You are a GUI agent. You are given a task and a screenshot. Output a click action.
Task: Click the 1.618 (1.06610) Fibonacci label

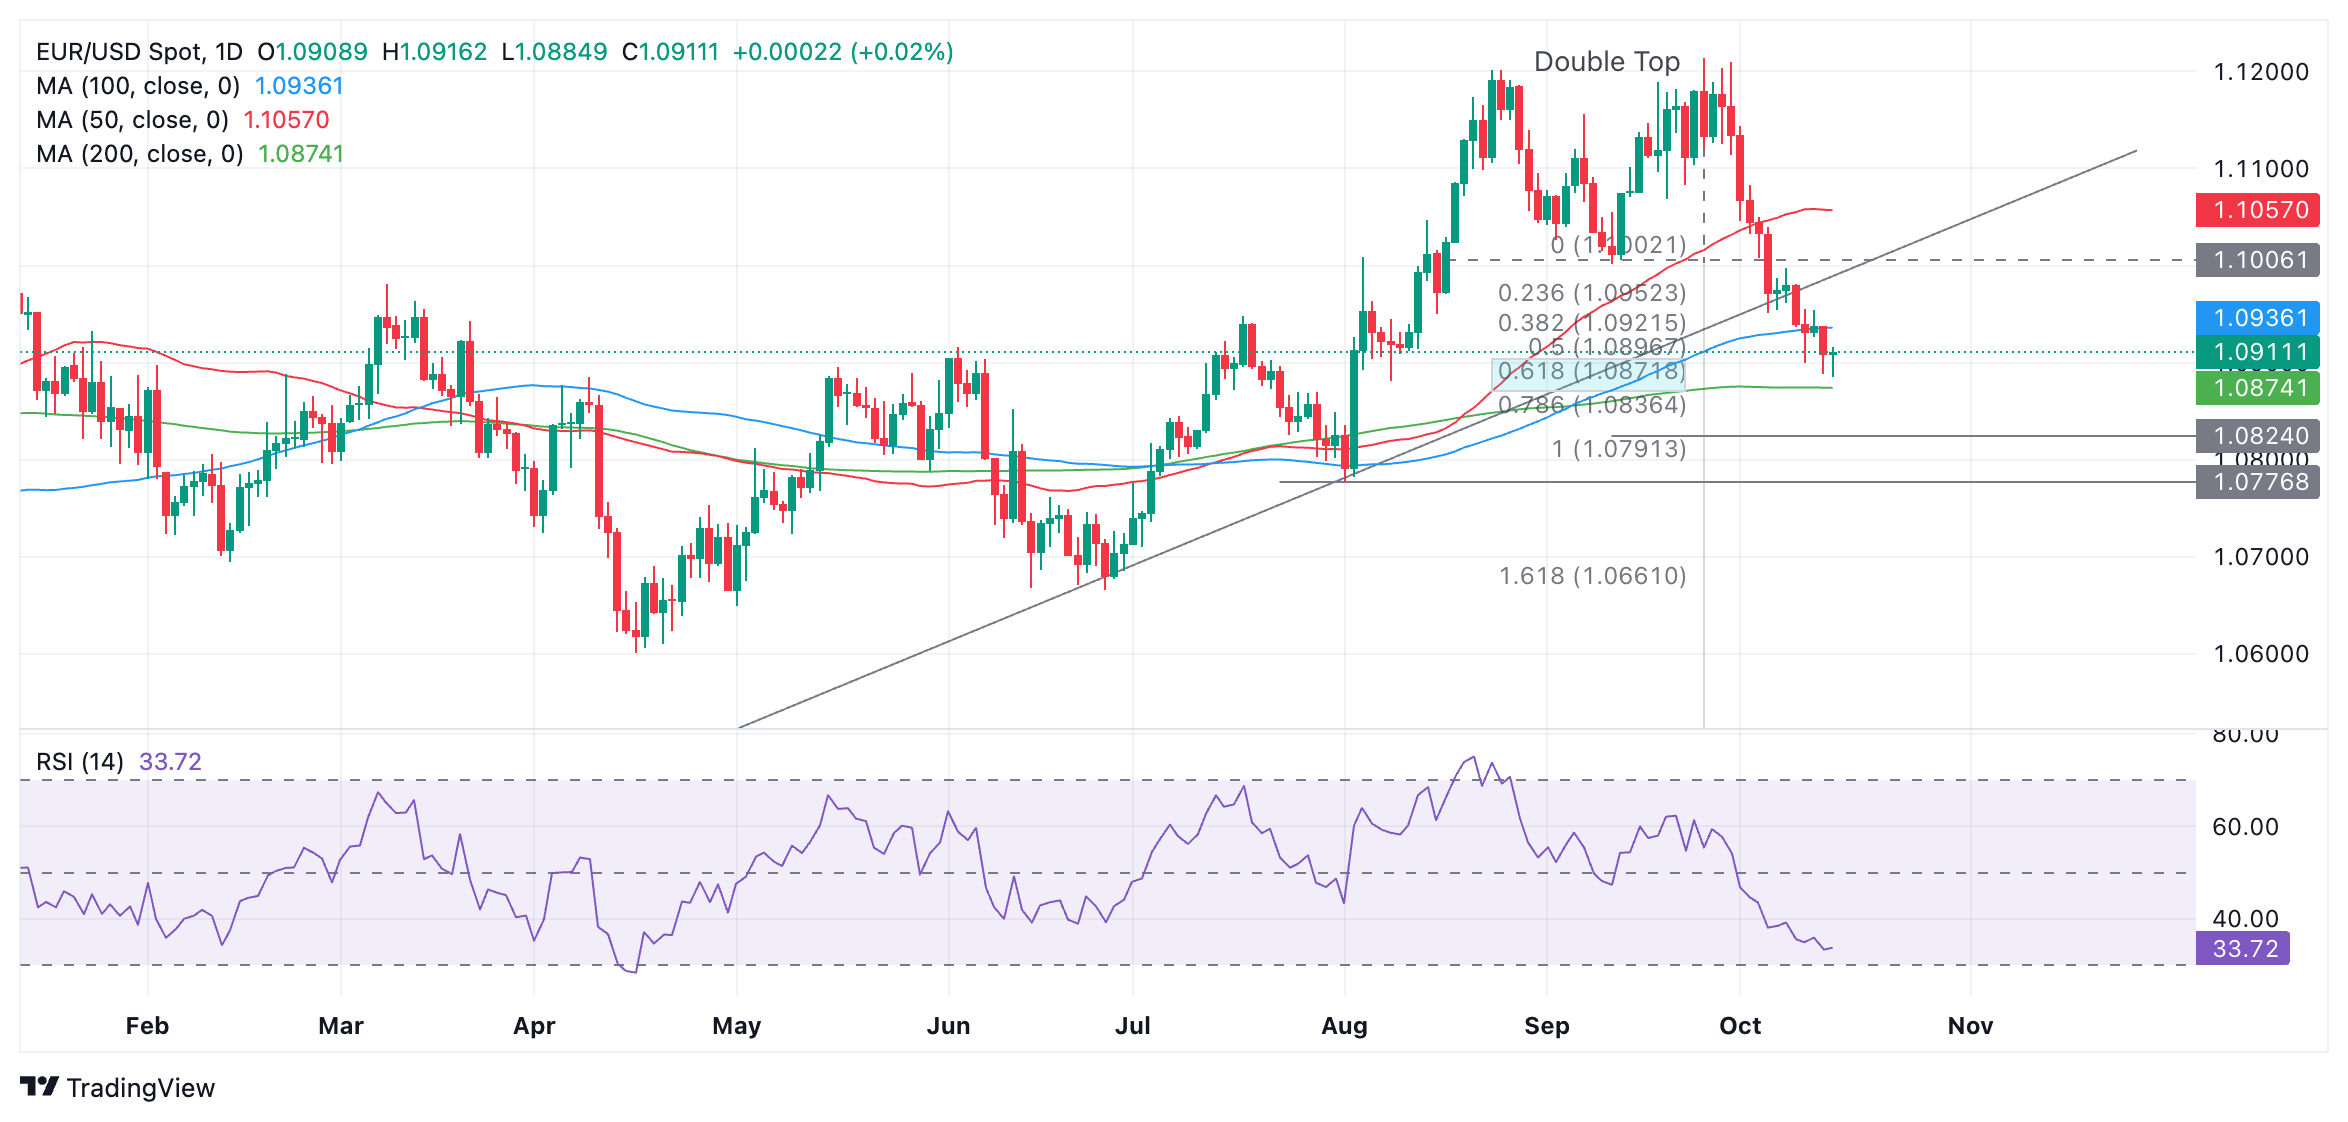click(1592, 576)
